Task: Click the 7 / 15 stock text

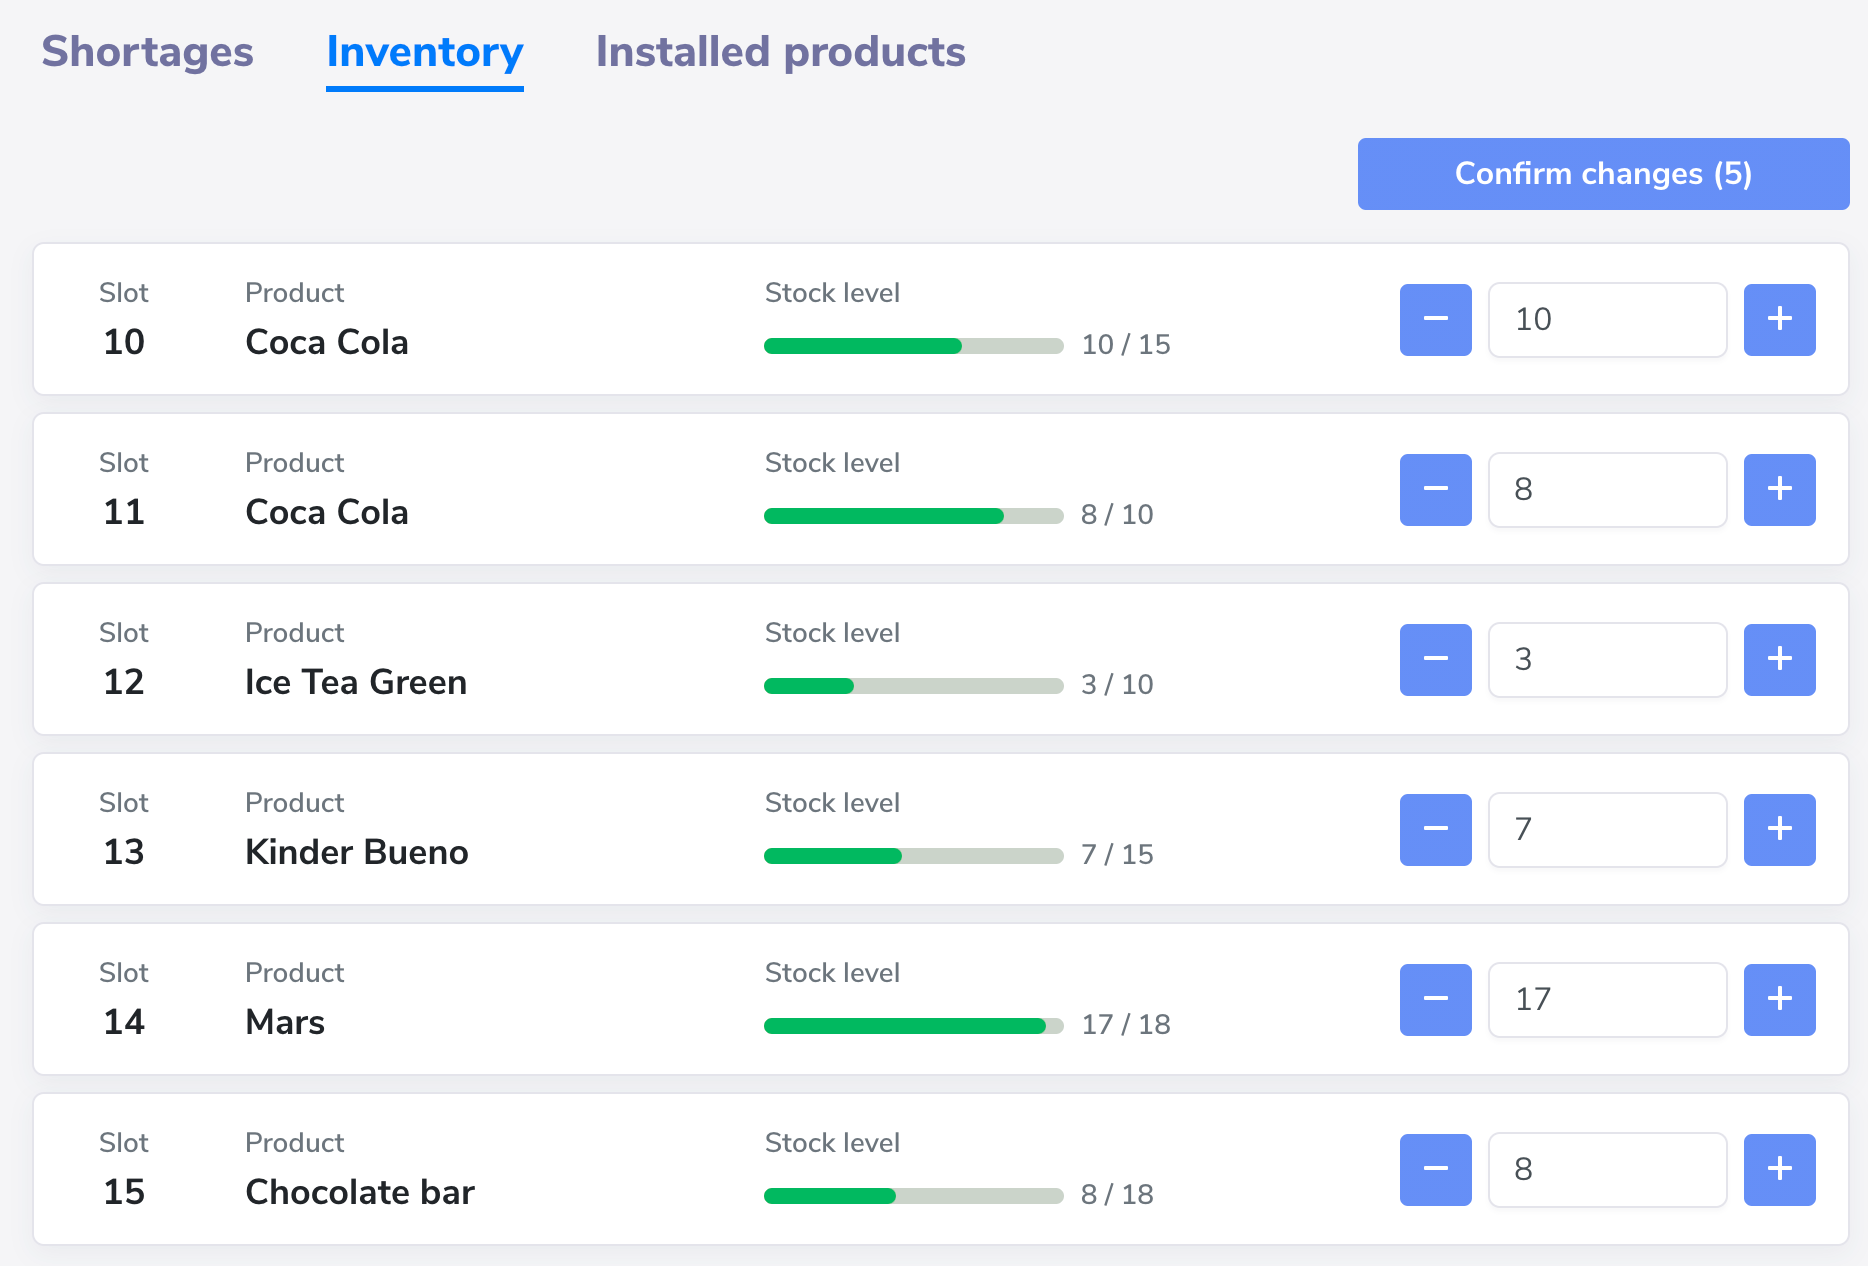Action: [x=1117, y=855]
